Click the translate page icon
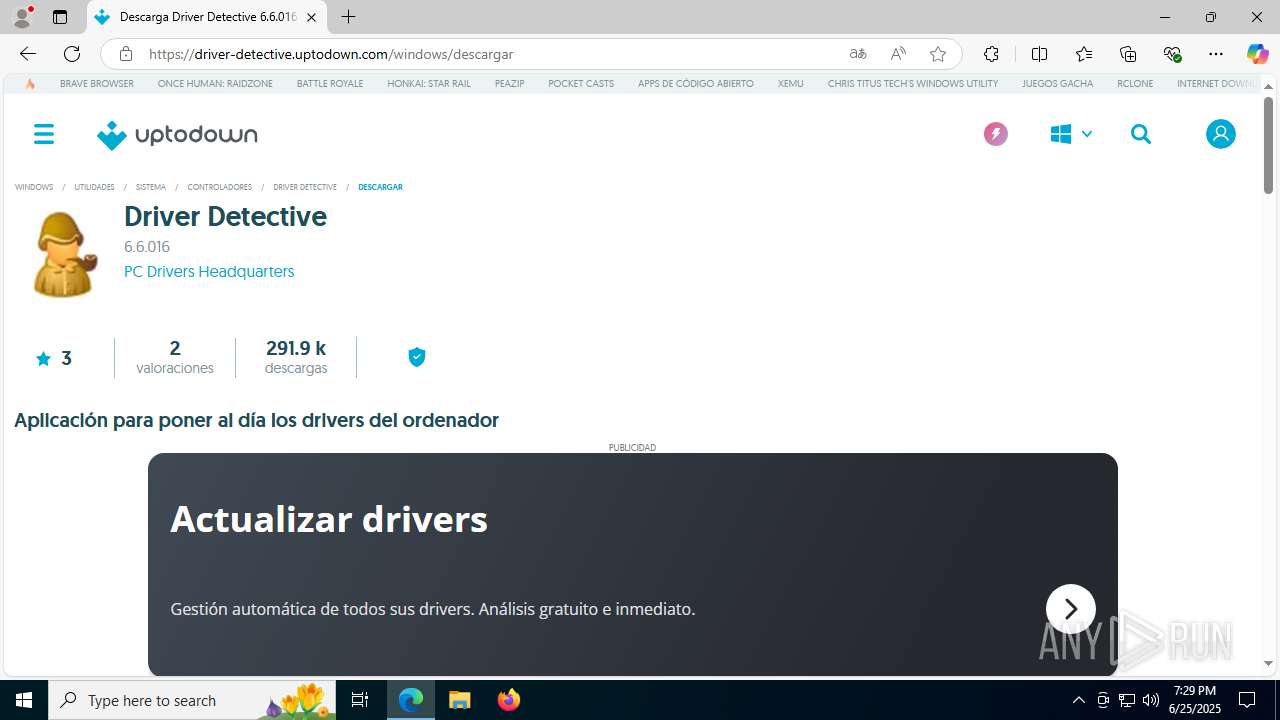The image size is (1280, 720). coord(858,54)
